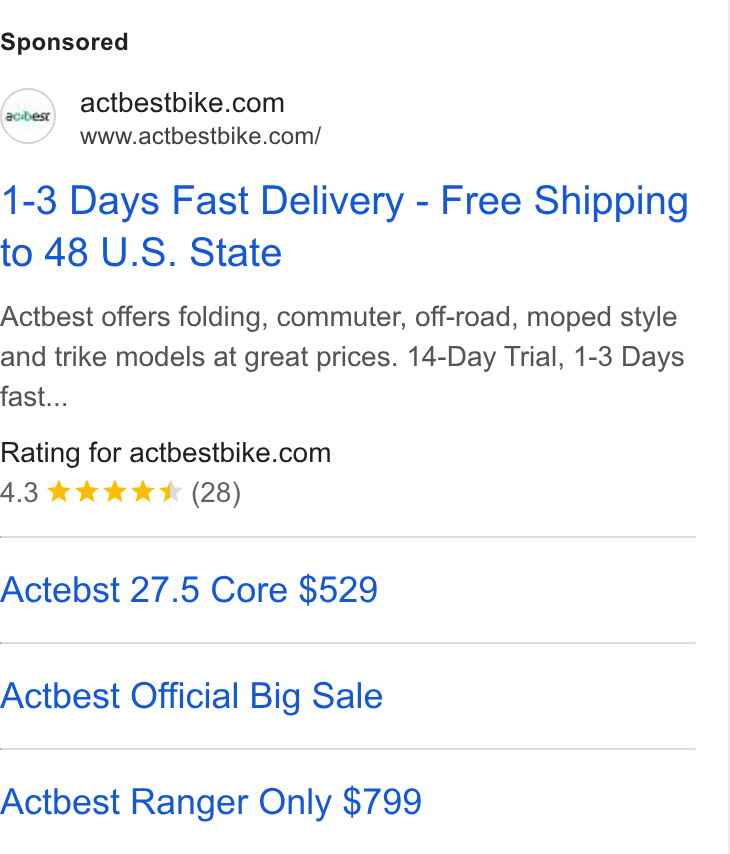Click the (28) review count
730x854 pixels.
click(216, 493)
